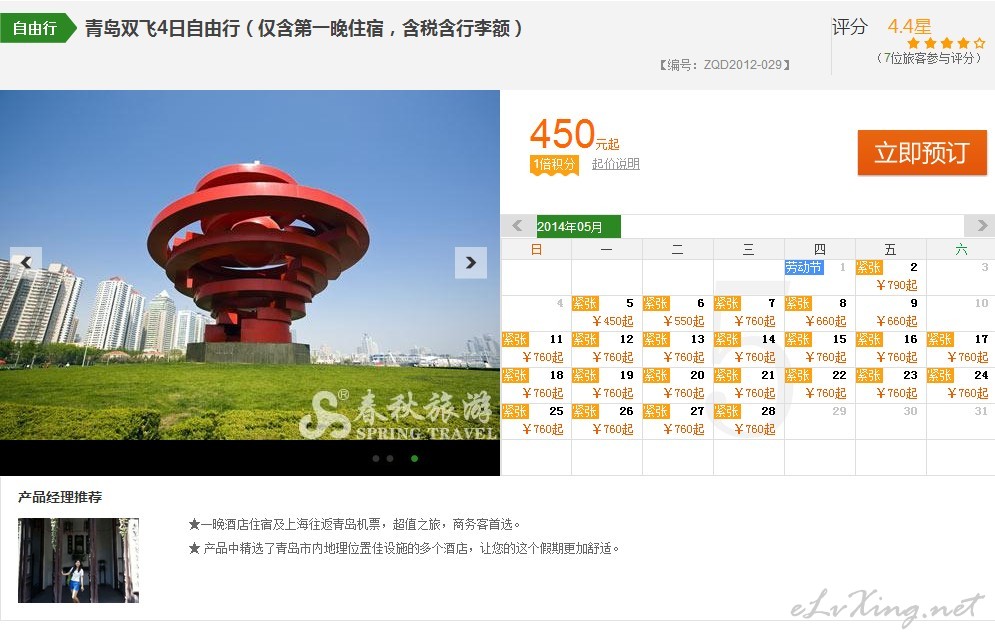Choose the May 8 departure date
Image resolution: width=995 pixels, height=641 pixels.
click(x=820, y=313)
